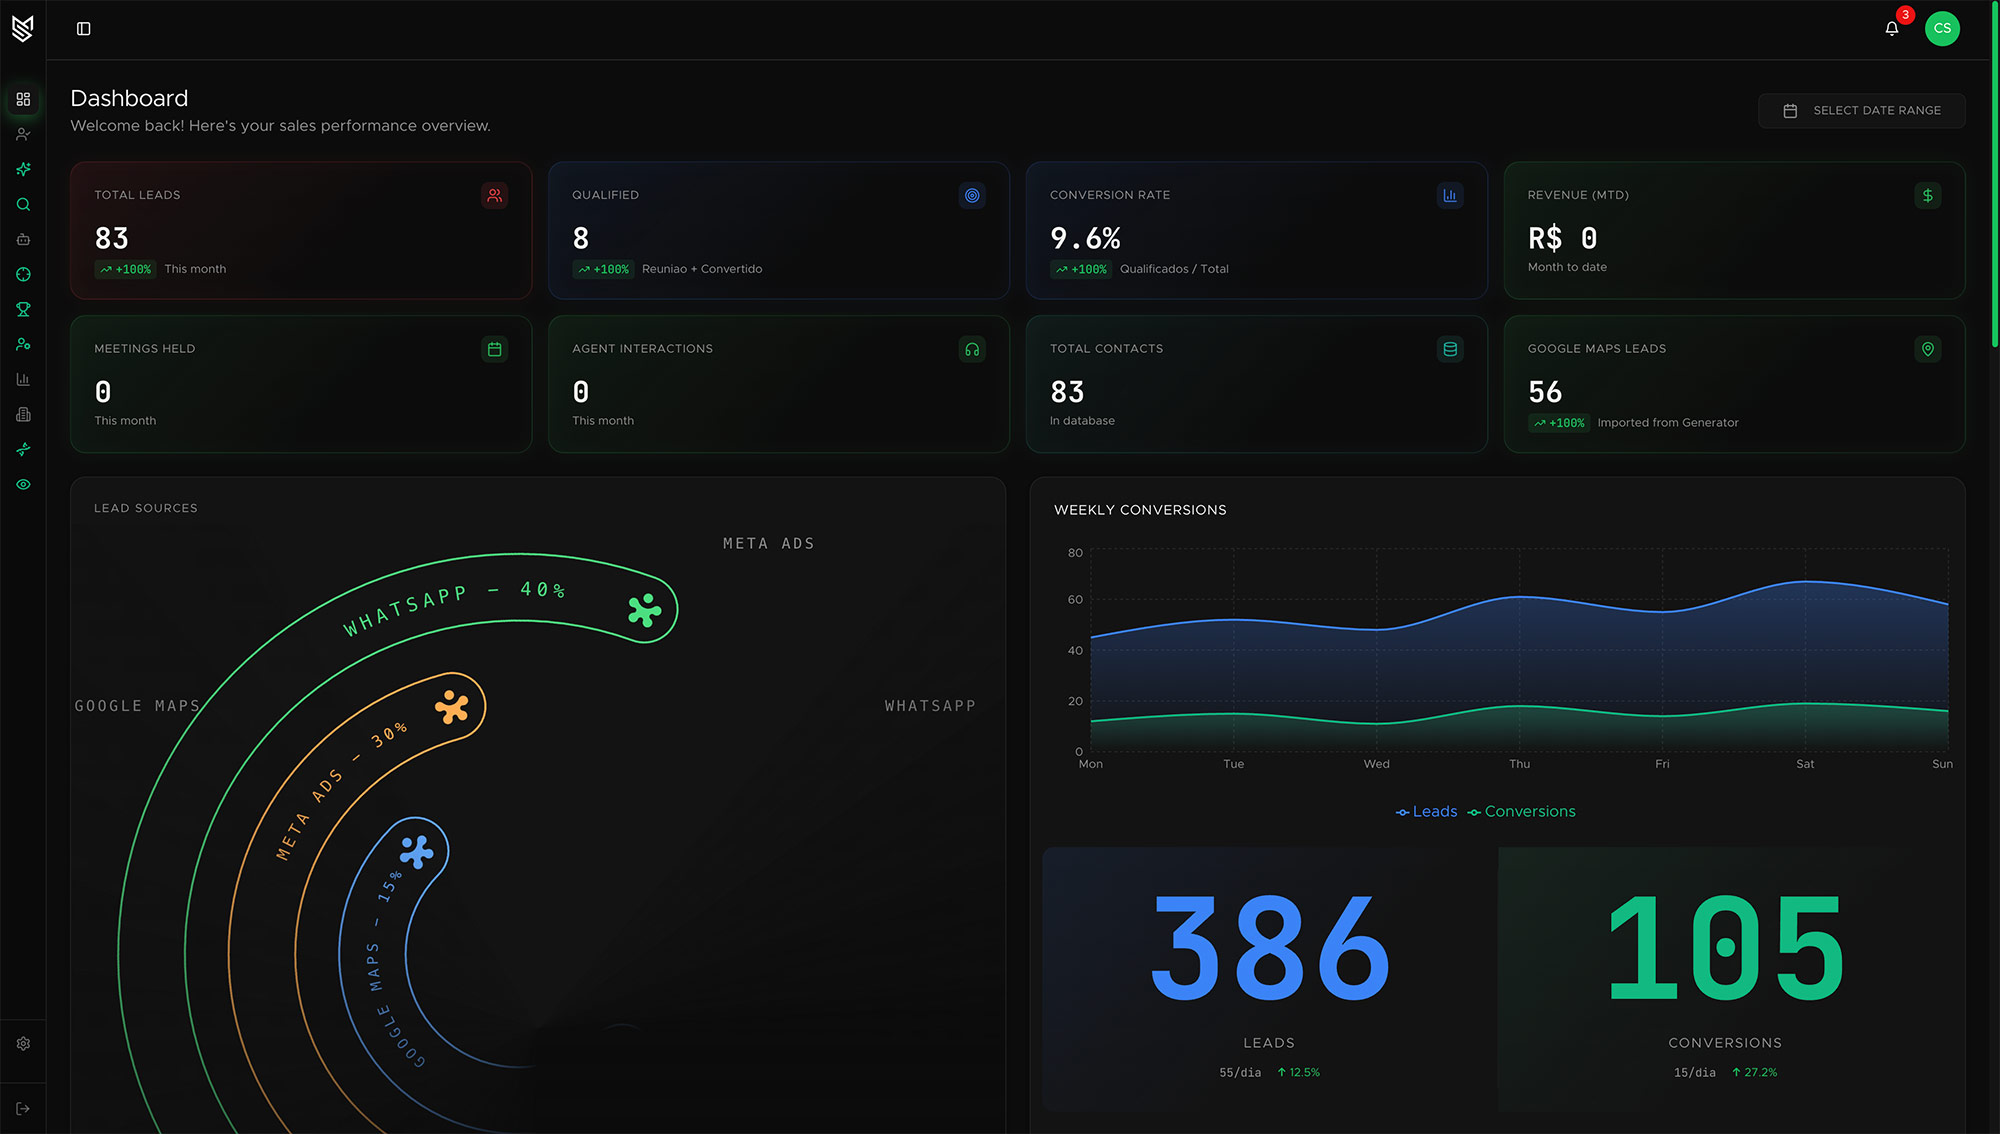Toggle the Leads series in chart legend

(1426, 811)
